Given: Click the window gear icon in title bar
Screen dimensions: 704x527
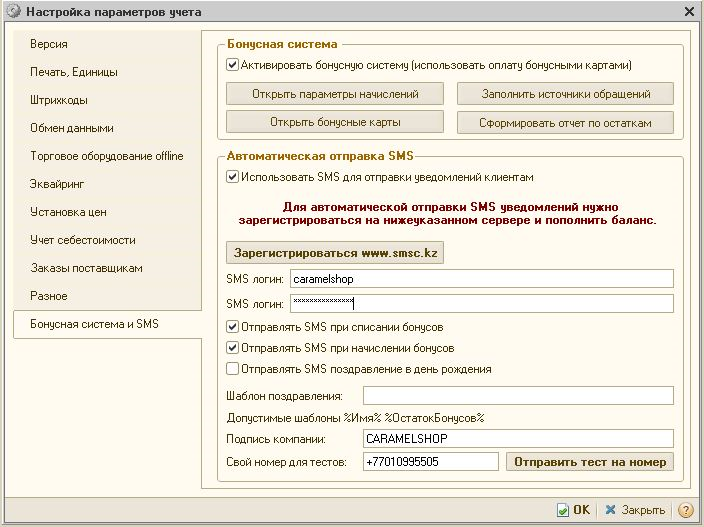Looking at the screenshot, I should coord(14,11).
